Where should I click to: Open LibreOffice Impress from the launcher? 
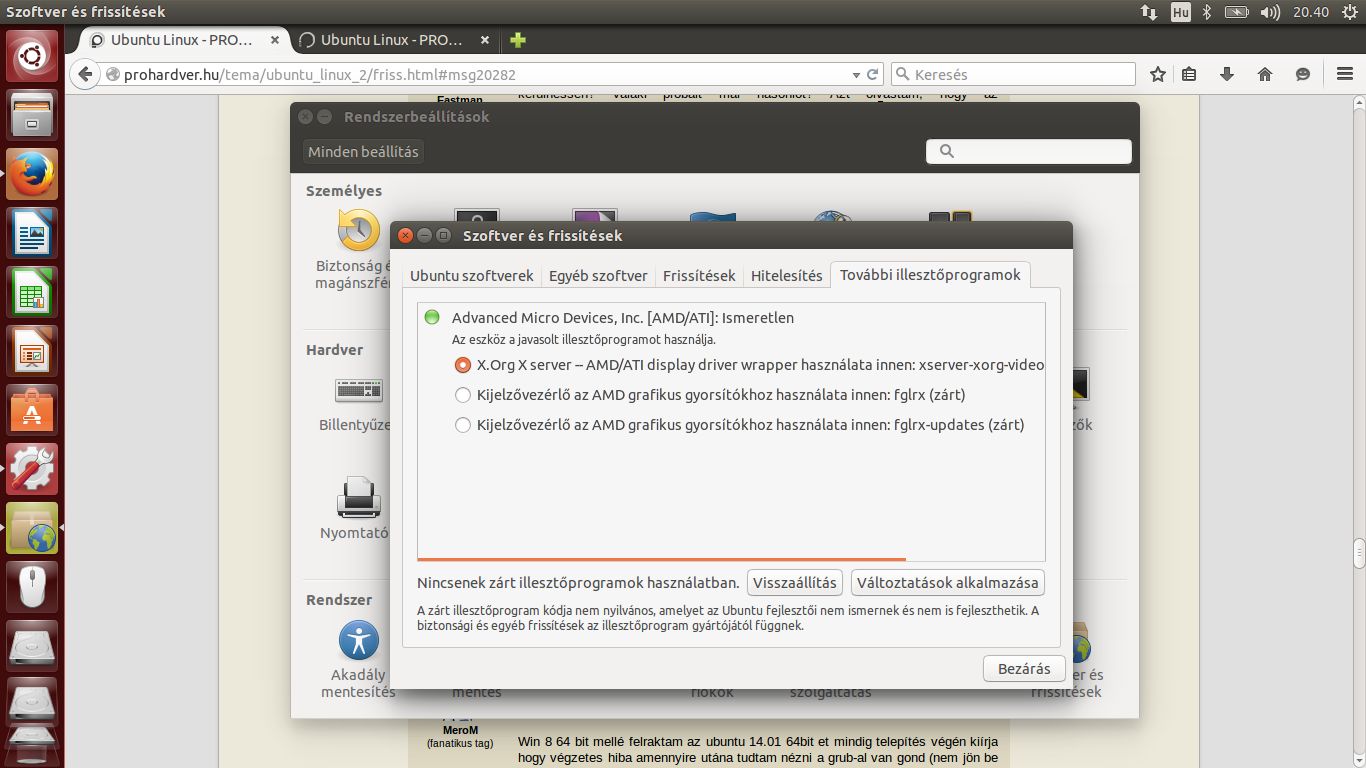(x=32, y=351)
